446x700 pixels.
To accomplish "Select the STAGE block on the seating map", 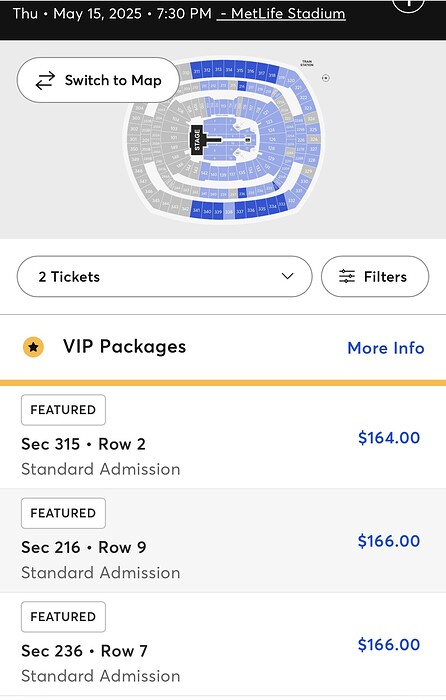I will [197, 140].
